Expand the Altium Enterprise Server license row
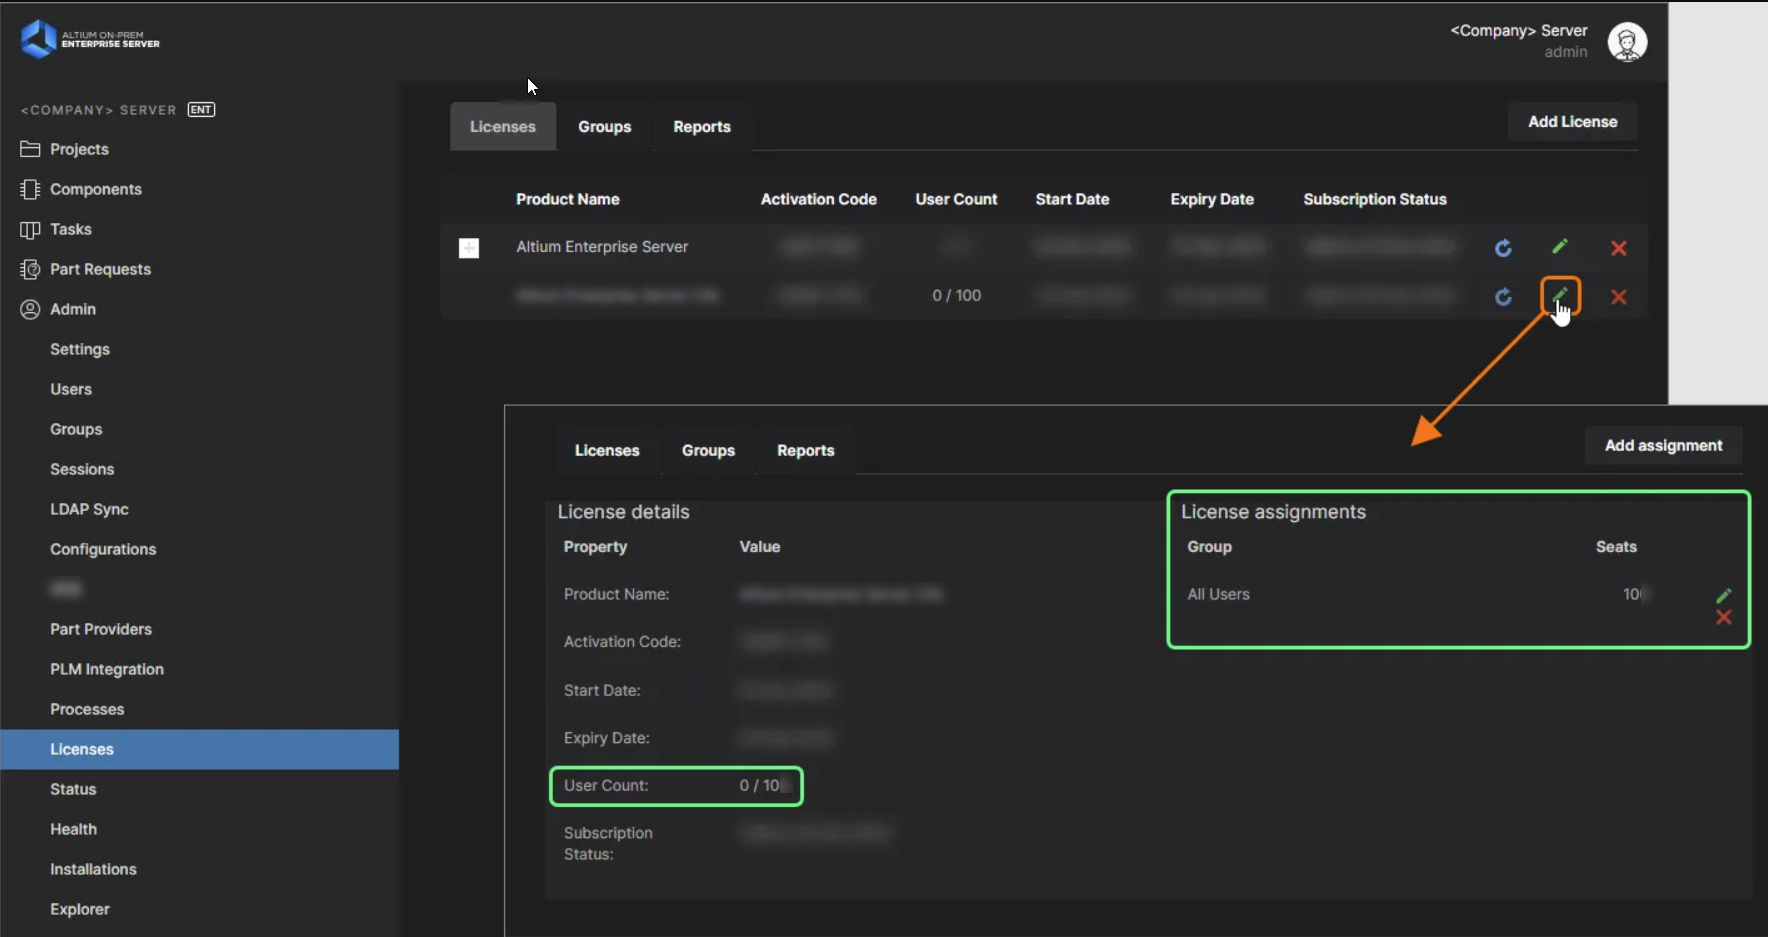 tap(469, 248)
